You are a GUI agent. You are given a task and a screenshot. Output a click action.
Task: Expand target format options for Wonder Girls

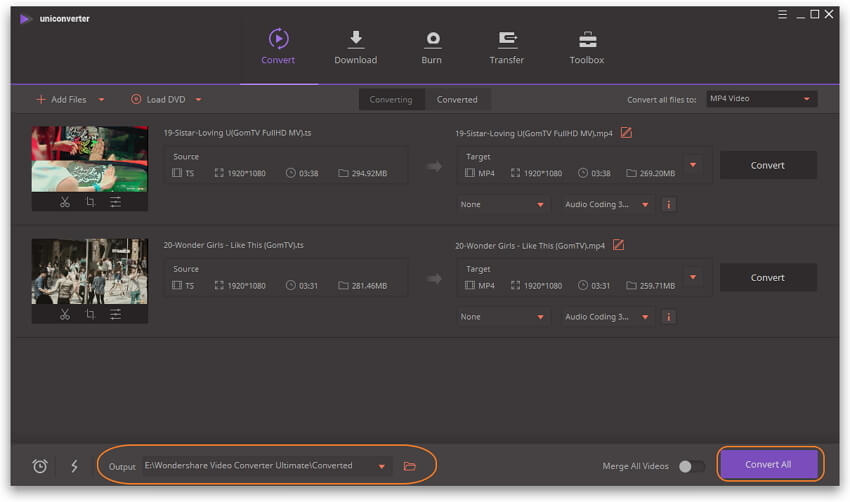(693, 277)
